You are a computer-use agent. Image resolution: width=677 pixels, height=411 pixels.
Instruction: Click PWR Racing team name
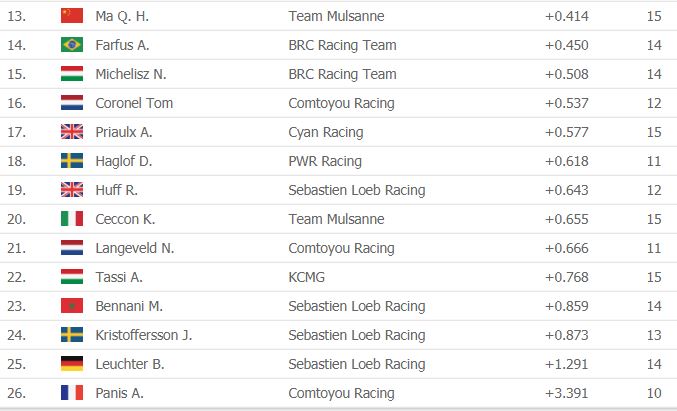pyautogui.click(x=324, y=161)
